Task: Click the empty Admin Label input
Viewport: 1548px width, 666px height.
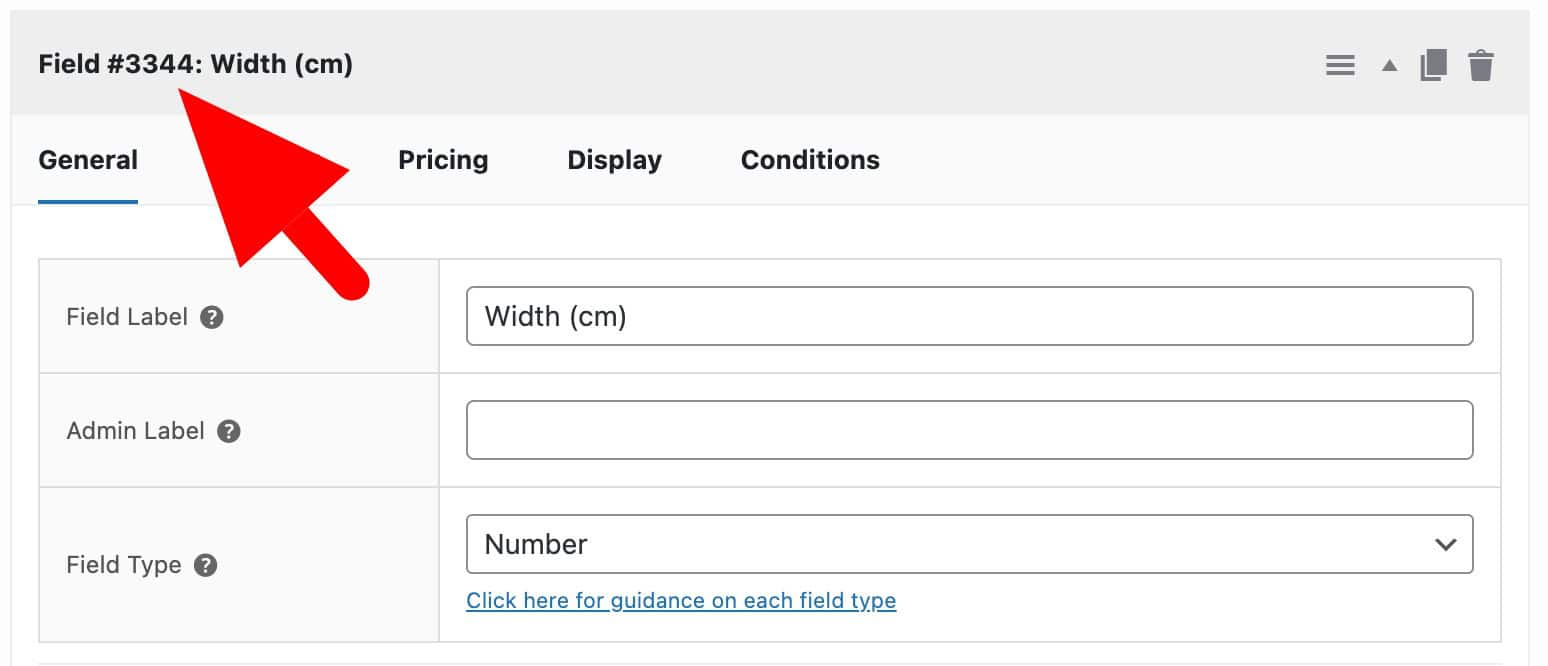Action: [x=969, y=430]
